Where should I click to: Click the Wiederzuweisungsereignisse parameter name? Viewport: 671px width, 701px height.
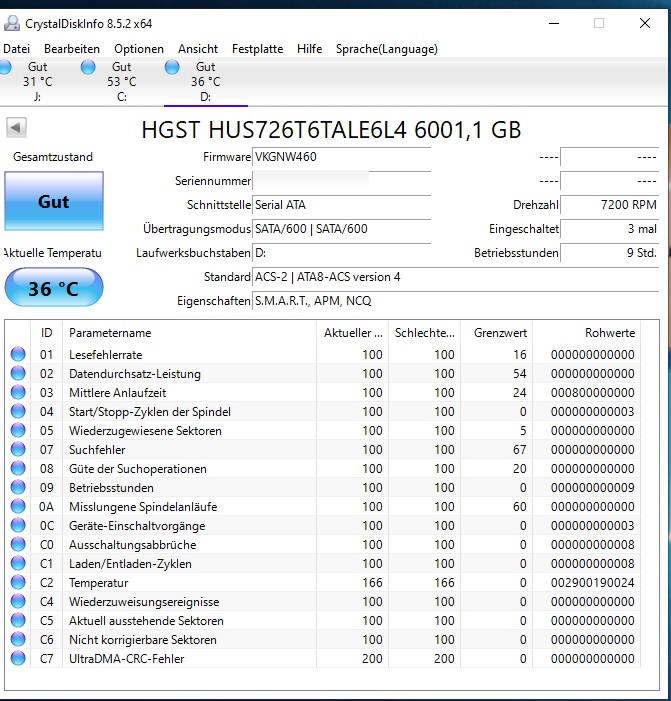point(144,602)
